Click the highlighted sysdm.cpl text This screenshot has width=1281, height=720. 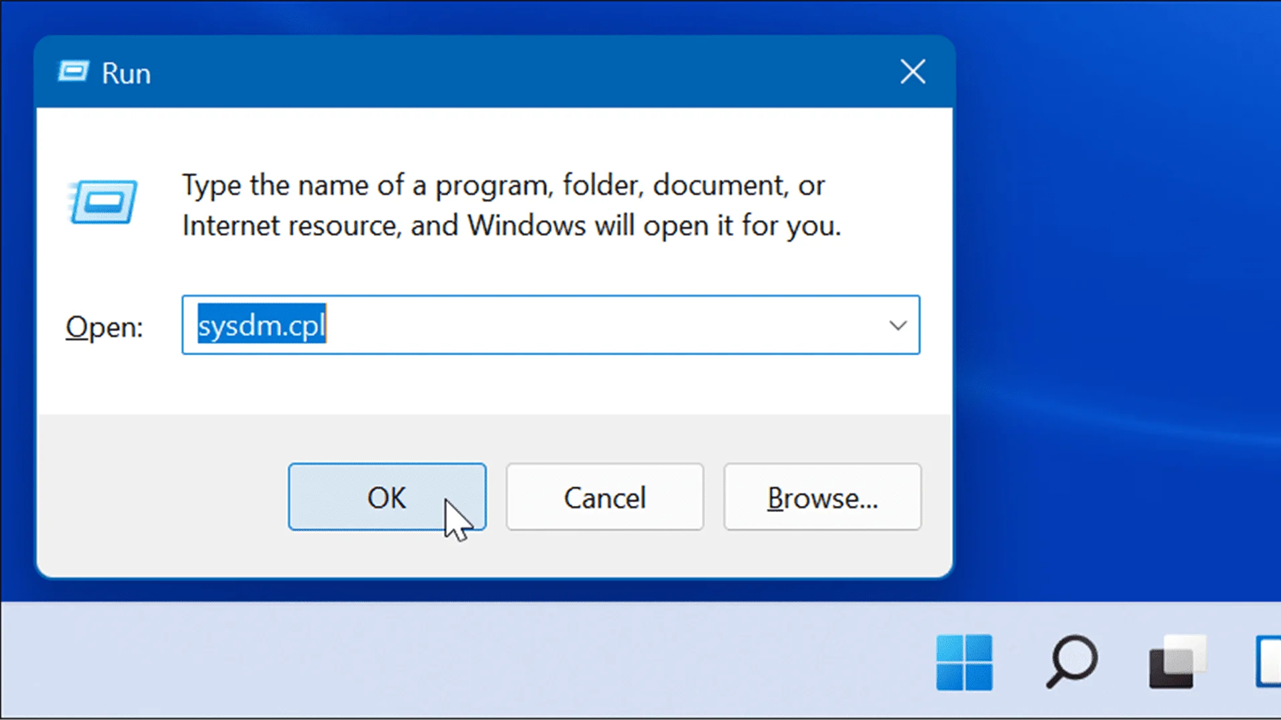point(262,325)
